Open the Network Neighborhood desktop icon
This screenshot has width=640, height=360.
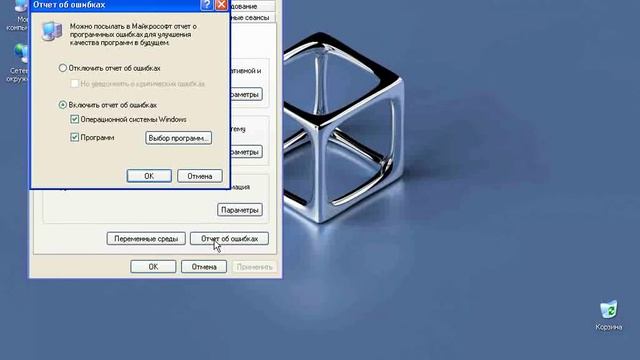point(18,63)
